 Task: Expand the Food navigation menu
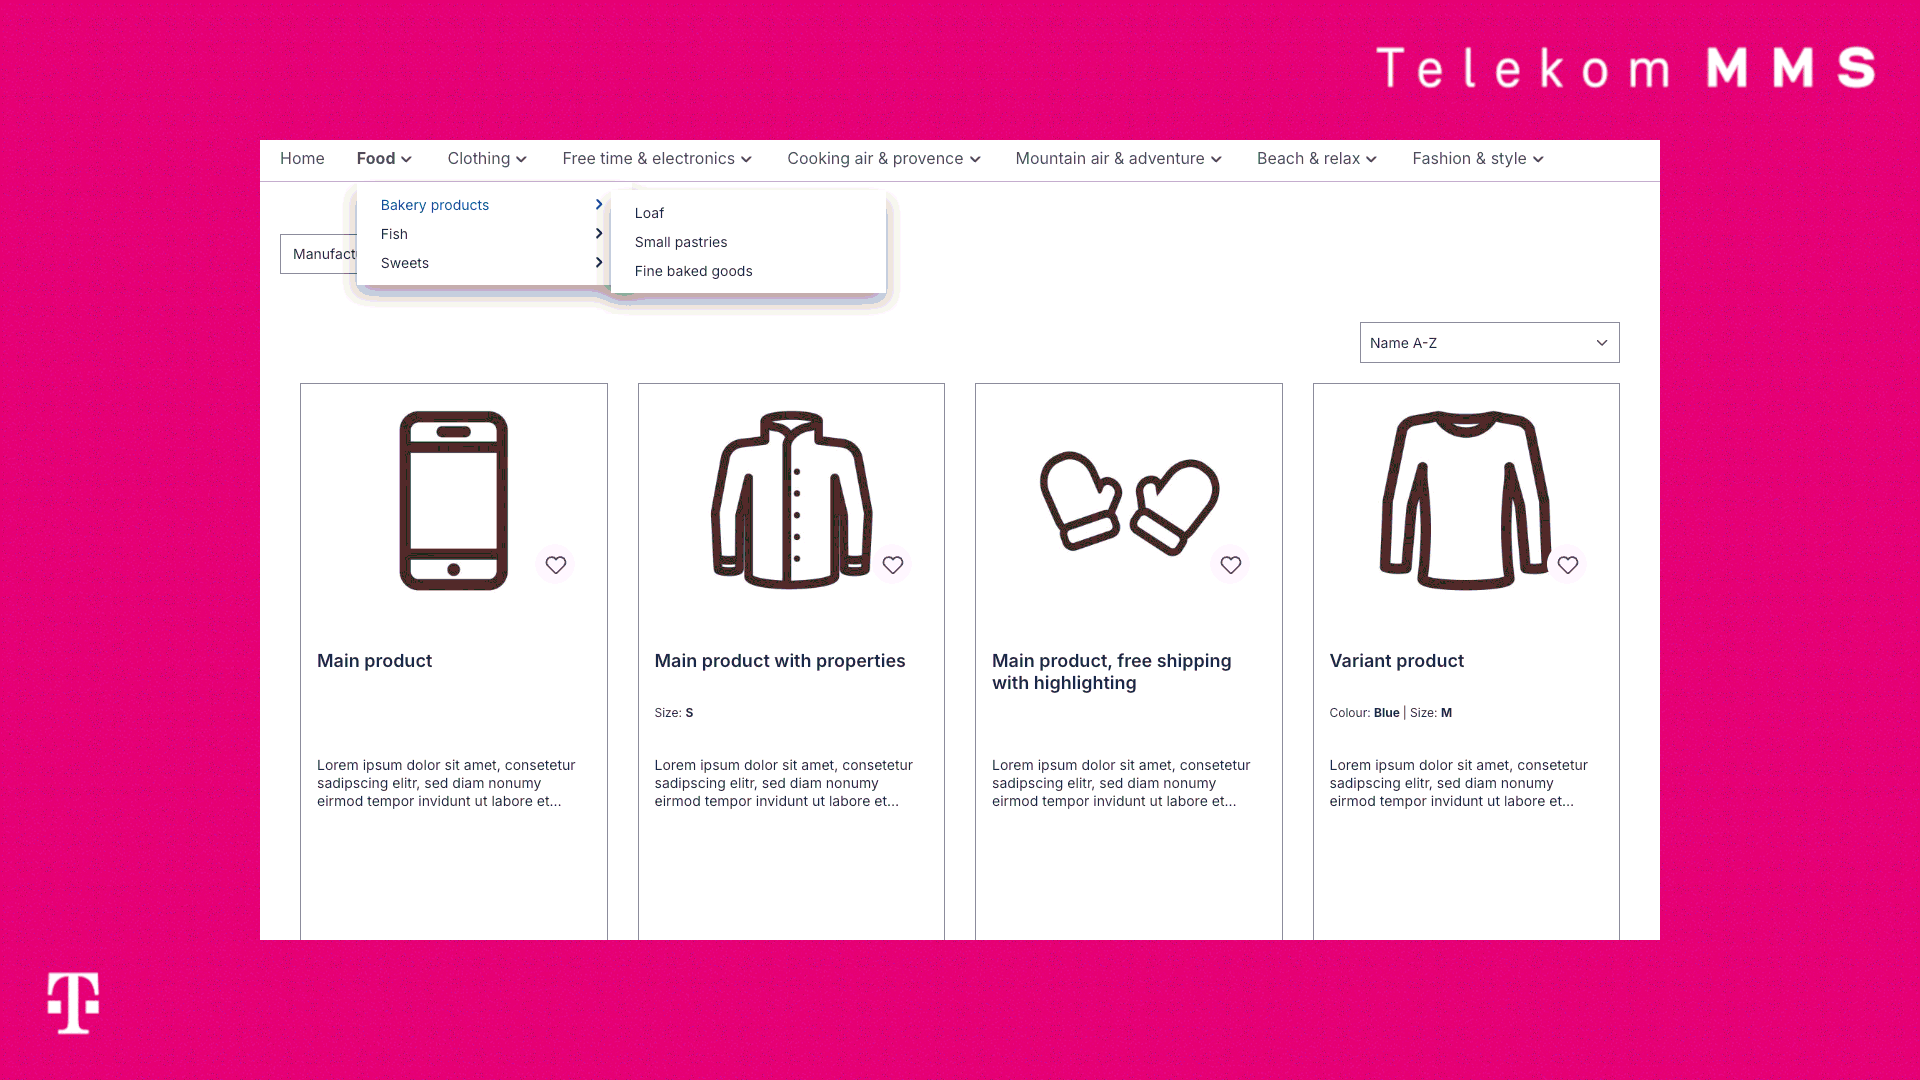click(384, 158)
